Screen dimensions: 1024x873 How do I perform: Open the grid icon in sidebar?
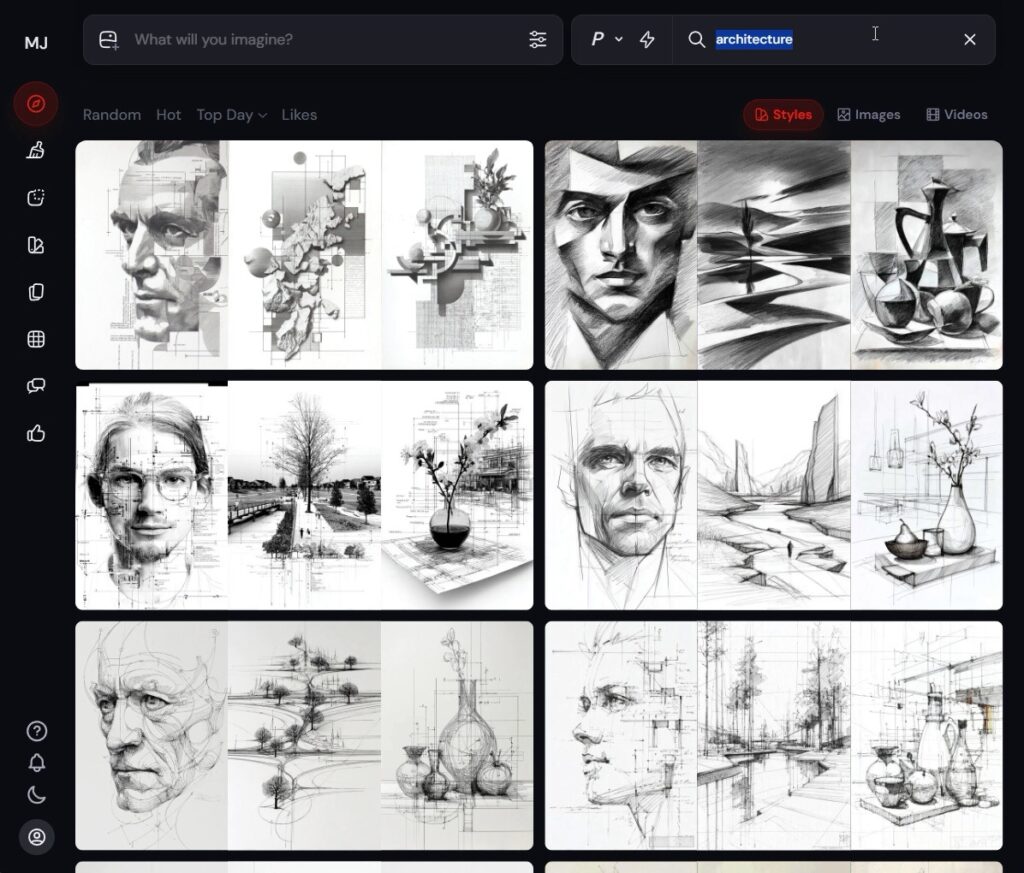[36, 339]
